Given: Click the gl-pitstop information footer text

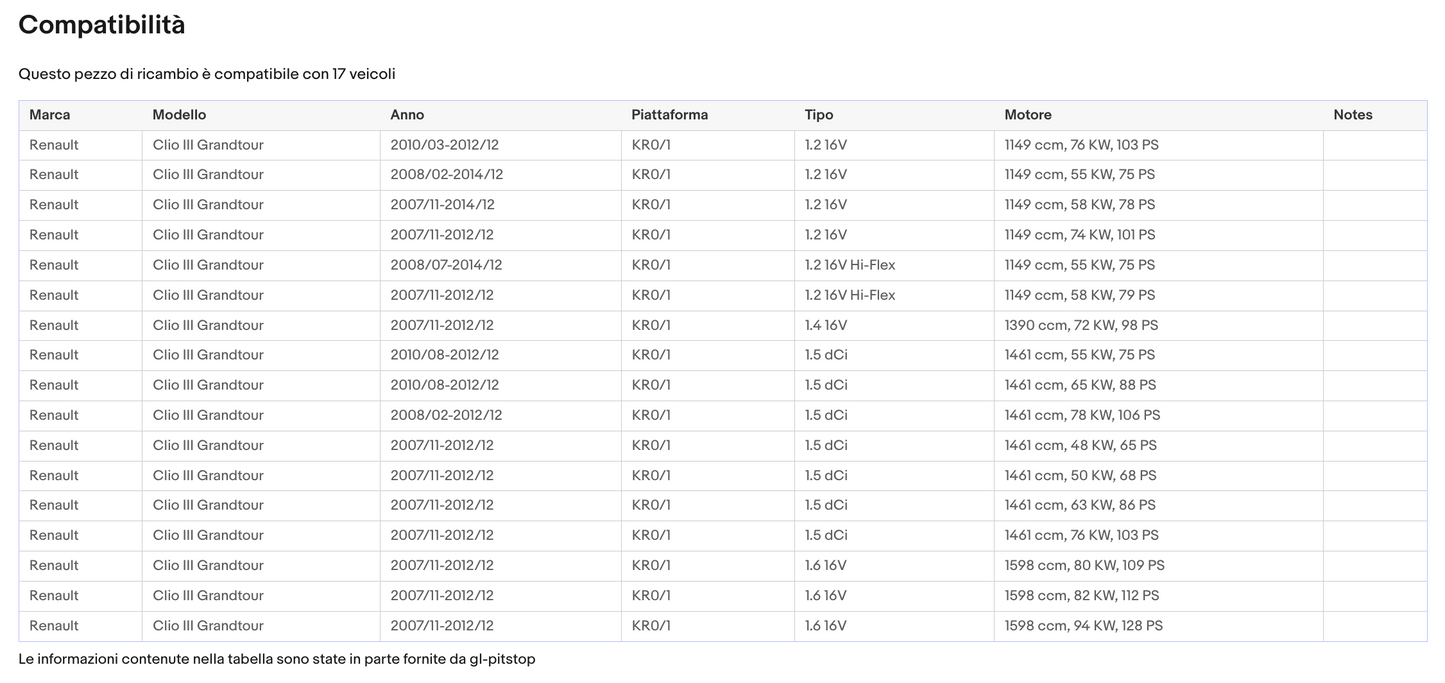Looking at the screenshot, I should pyautogui.click(x=277, y=660).
